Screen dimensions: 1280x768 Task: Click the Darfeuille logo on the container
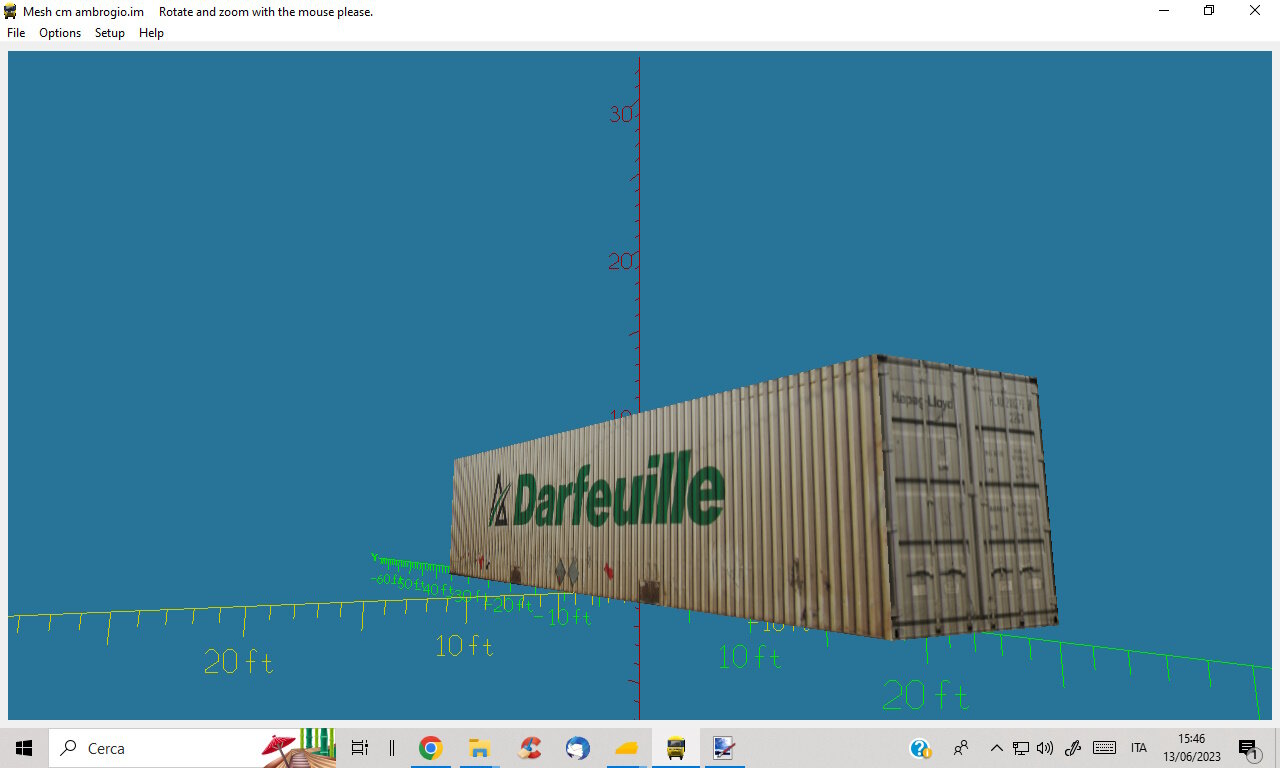[x=607, y=491]
